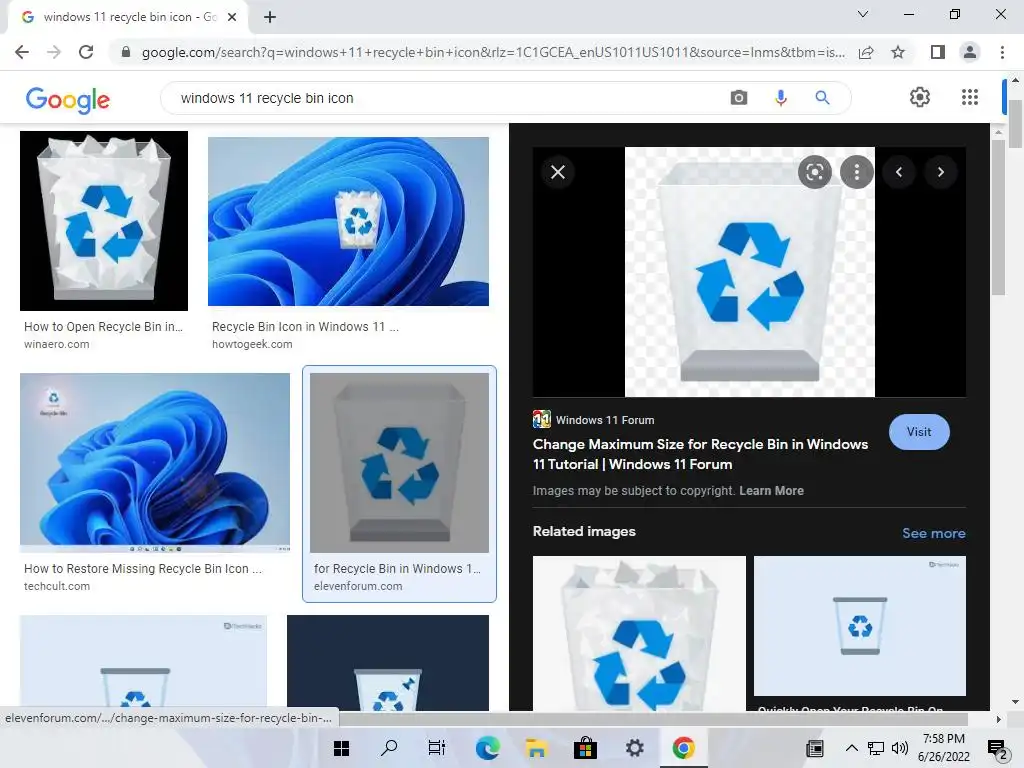Open more options on preview image
Screen dimensions: 1024x768
(x=857, y=172)
